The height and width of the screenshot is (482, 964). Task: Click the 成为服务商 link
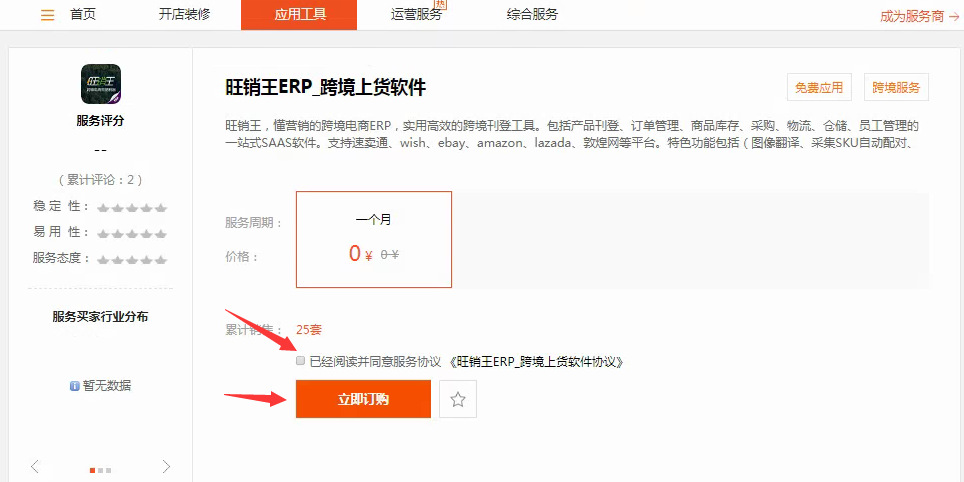click(912, 17)
